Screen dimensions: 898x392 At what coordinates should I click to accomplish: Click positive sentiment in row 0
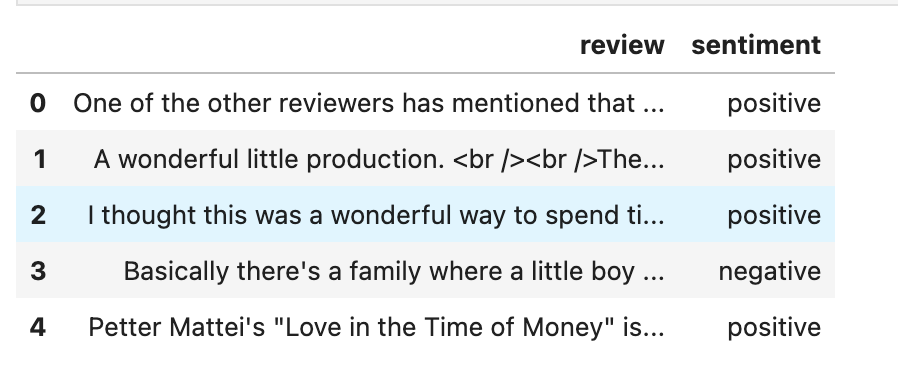pos(774,104)
